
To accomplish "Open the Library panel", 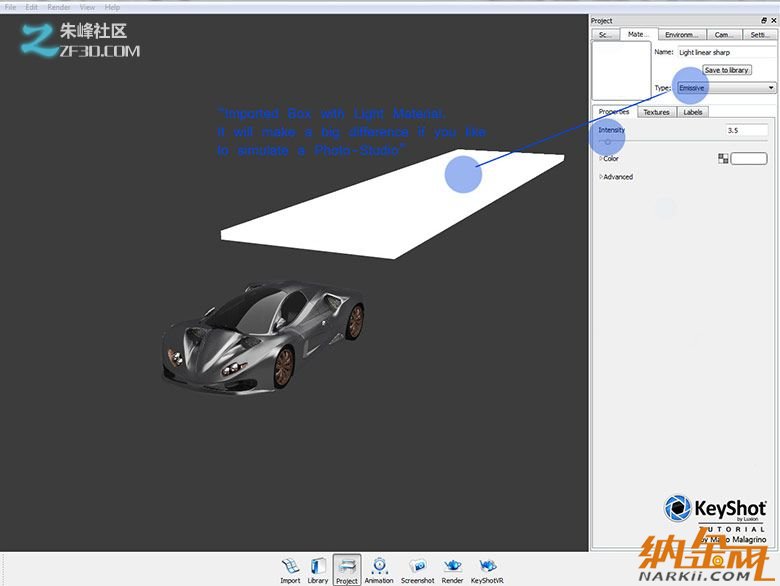I will point(318,569).
